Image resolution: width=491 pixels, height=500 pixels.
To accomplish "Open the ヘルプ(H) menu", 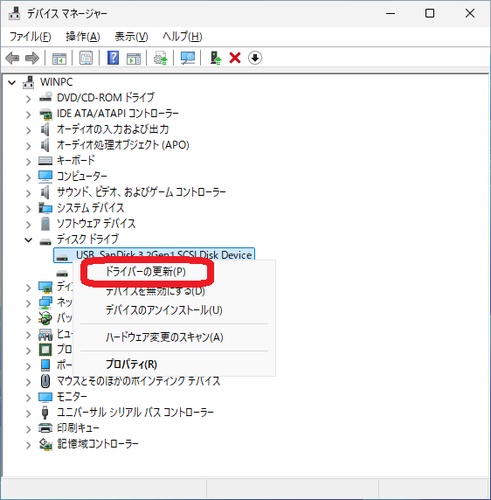I will pyautogui.click(x=182, y=36).
